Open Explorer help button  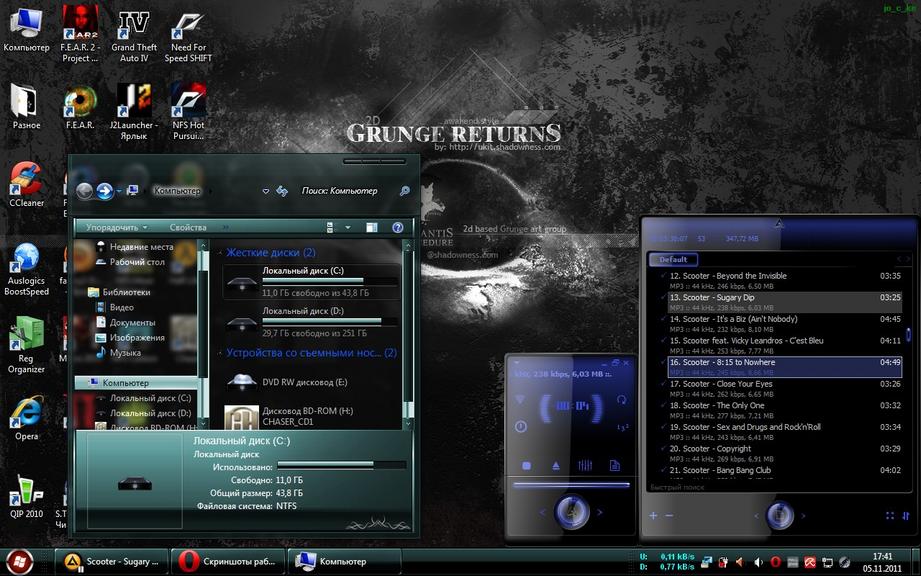tap(398, 228)
